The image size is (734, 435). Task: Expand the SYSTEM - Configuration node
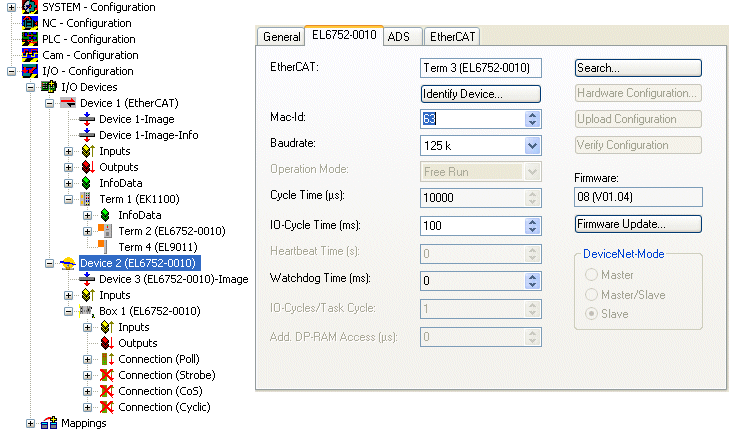pyautogui.click(x=12, y=7)
